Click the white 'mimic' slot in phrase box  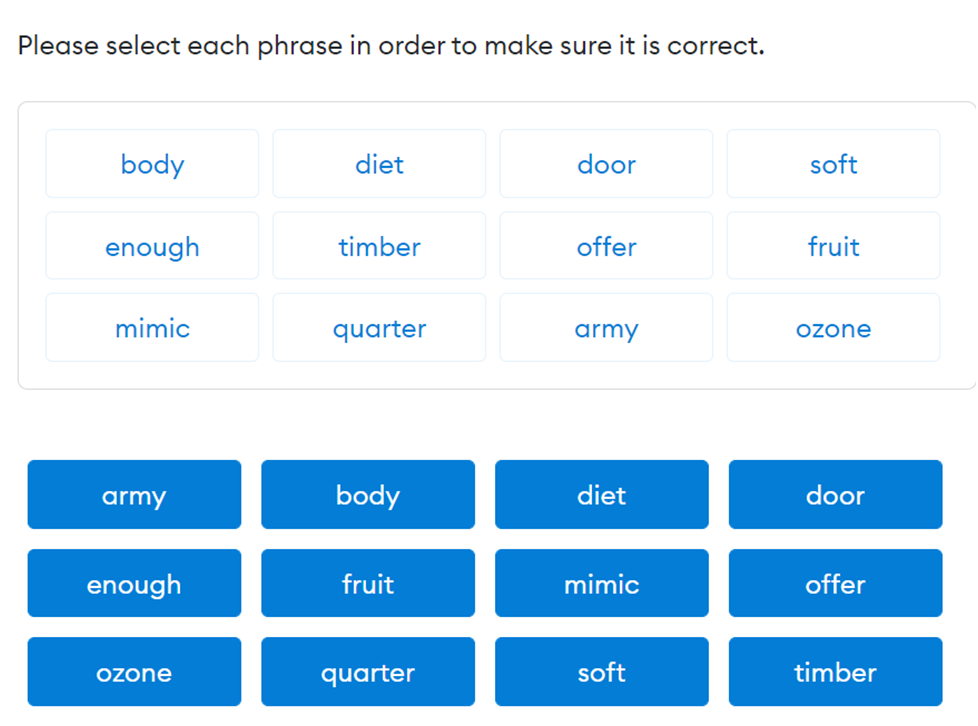152,328
